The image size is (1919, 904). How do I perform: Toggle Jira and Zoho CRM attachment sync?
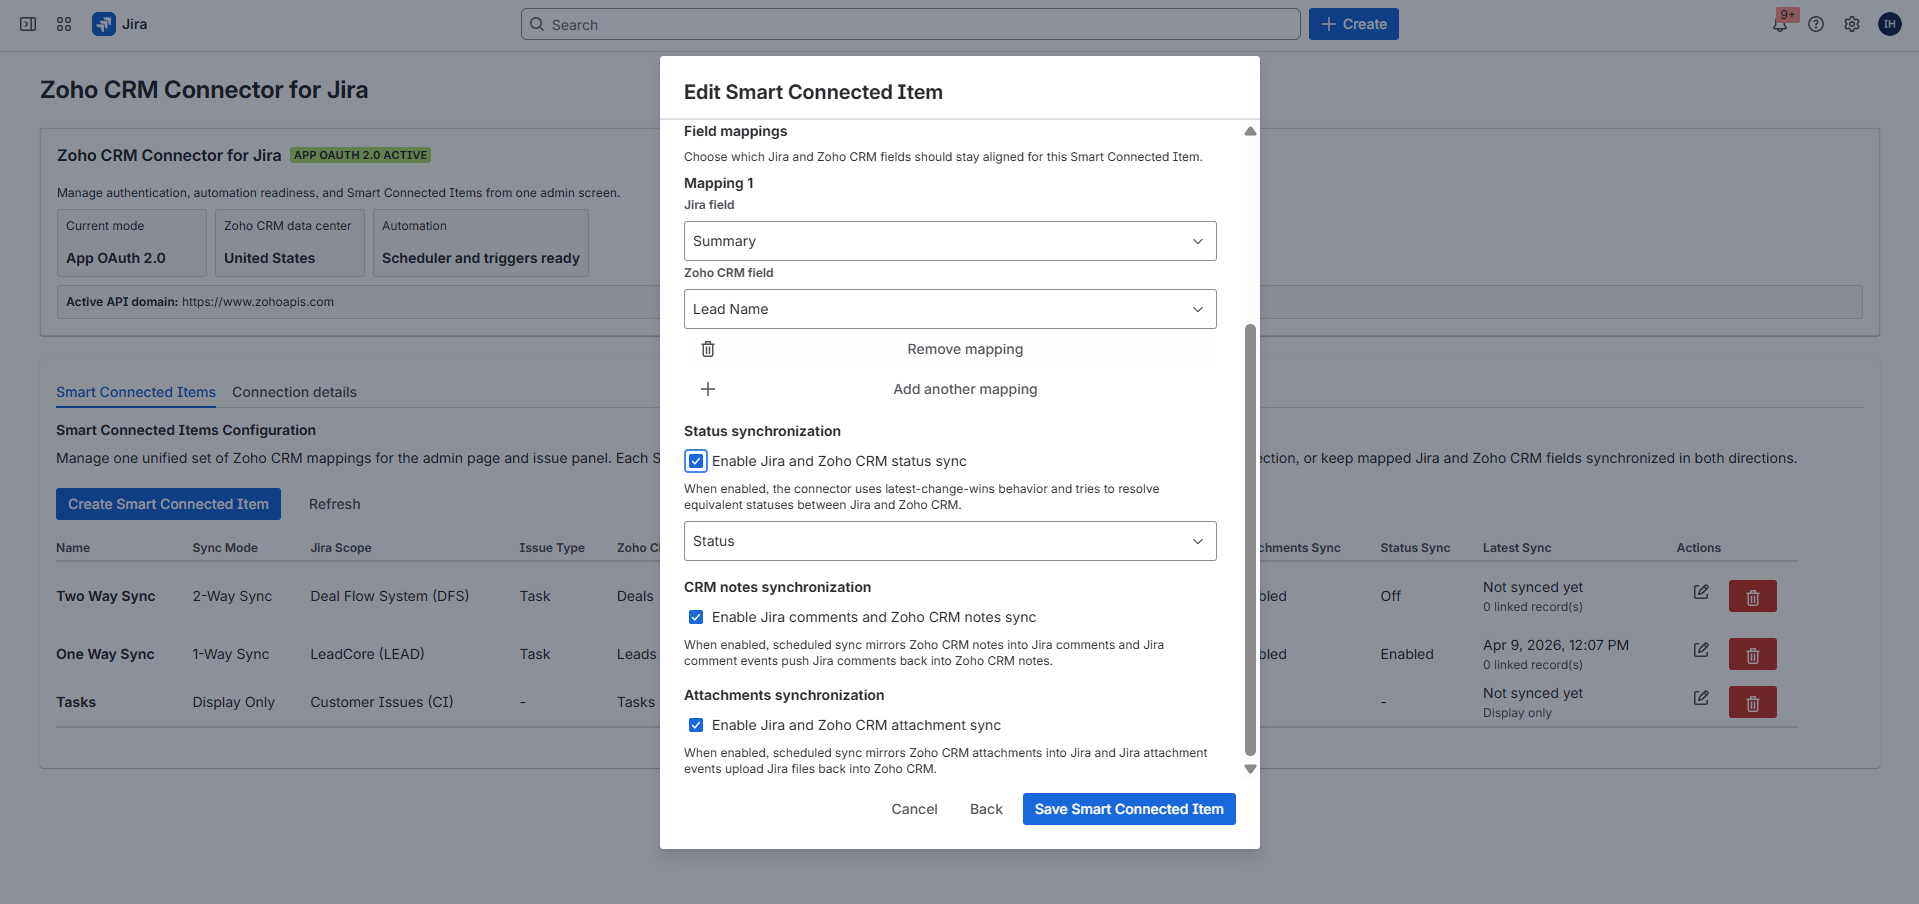pos(696,725)
